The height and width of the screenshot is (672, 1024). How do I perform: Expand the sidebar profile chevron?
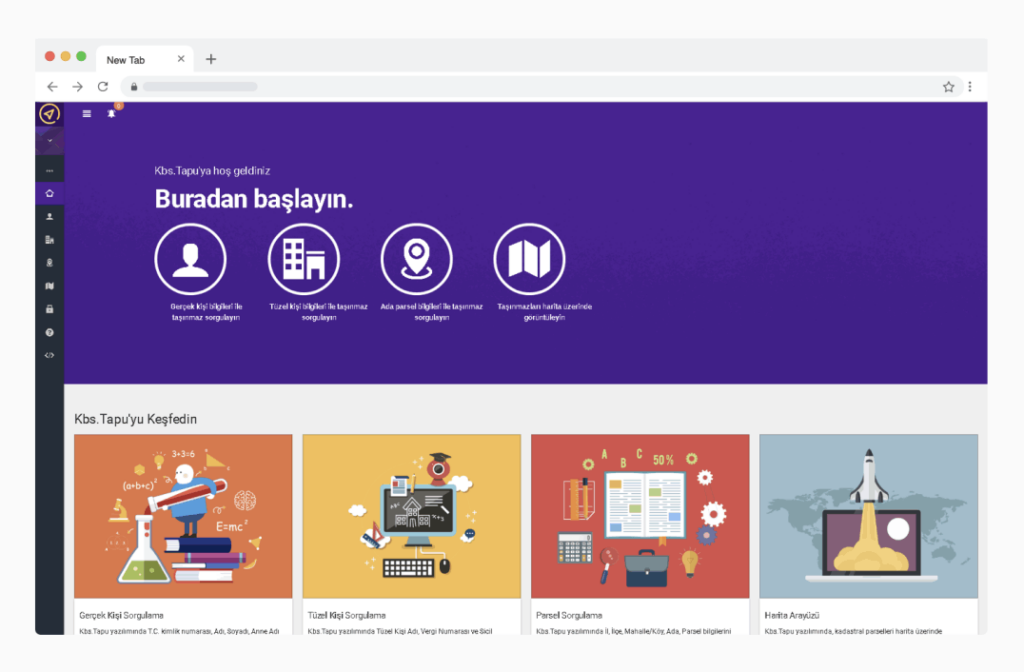[x=50, y=140]
